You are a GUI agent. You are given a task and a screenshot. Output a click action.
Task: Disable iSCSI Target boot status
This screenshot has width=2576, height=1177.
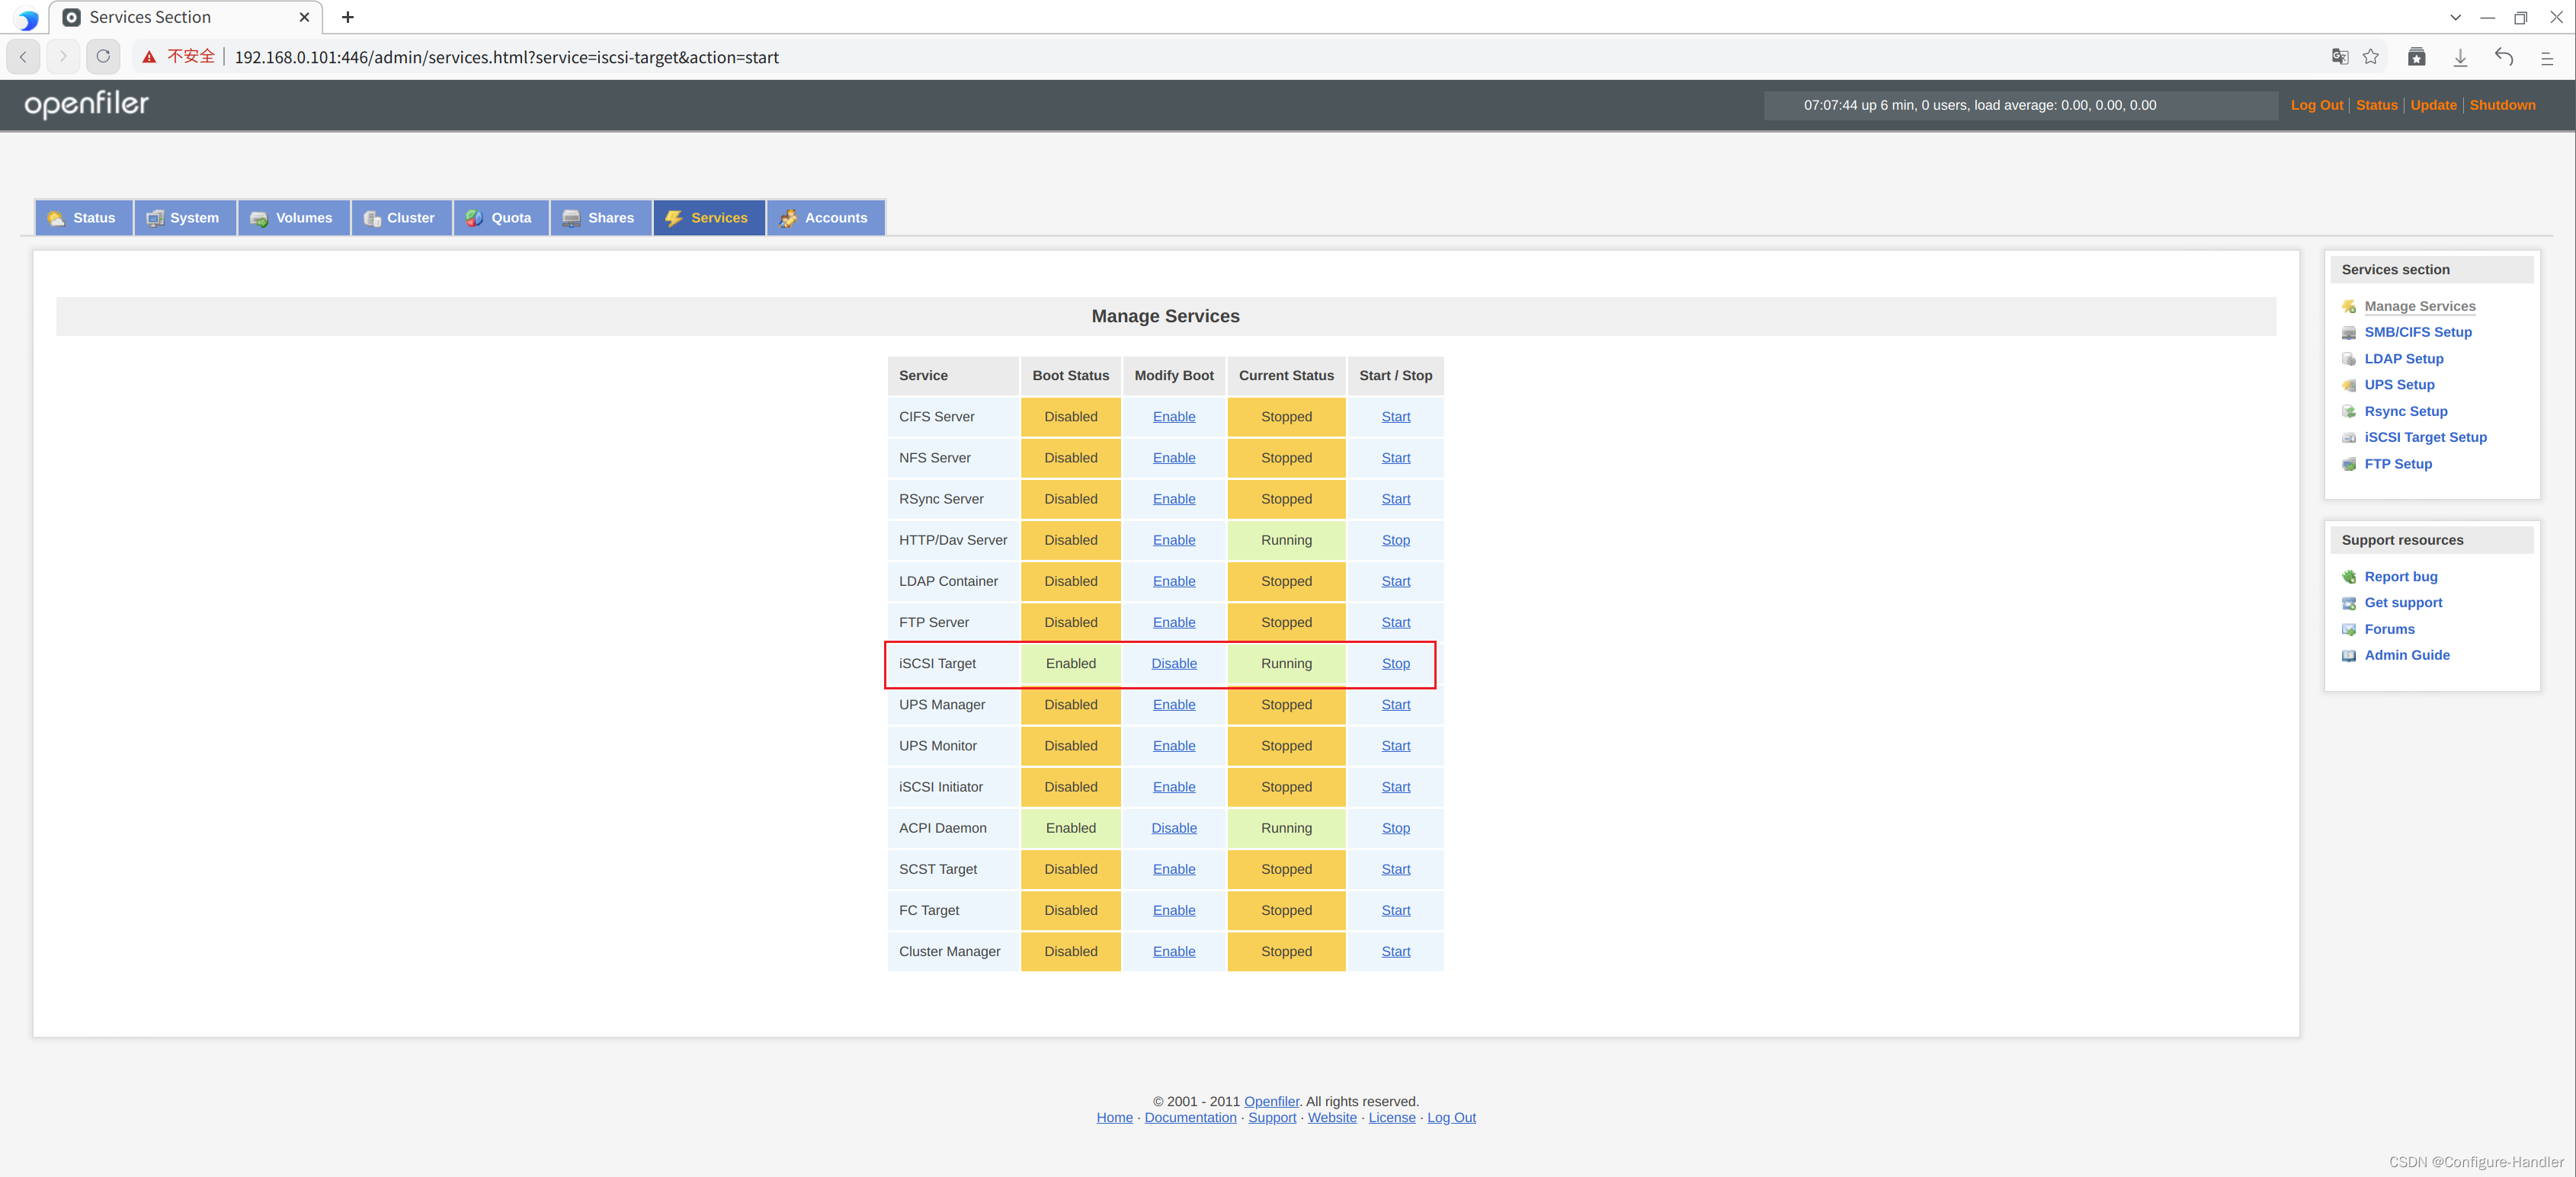coord(1173,664)
